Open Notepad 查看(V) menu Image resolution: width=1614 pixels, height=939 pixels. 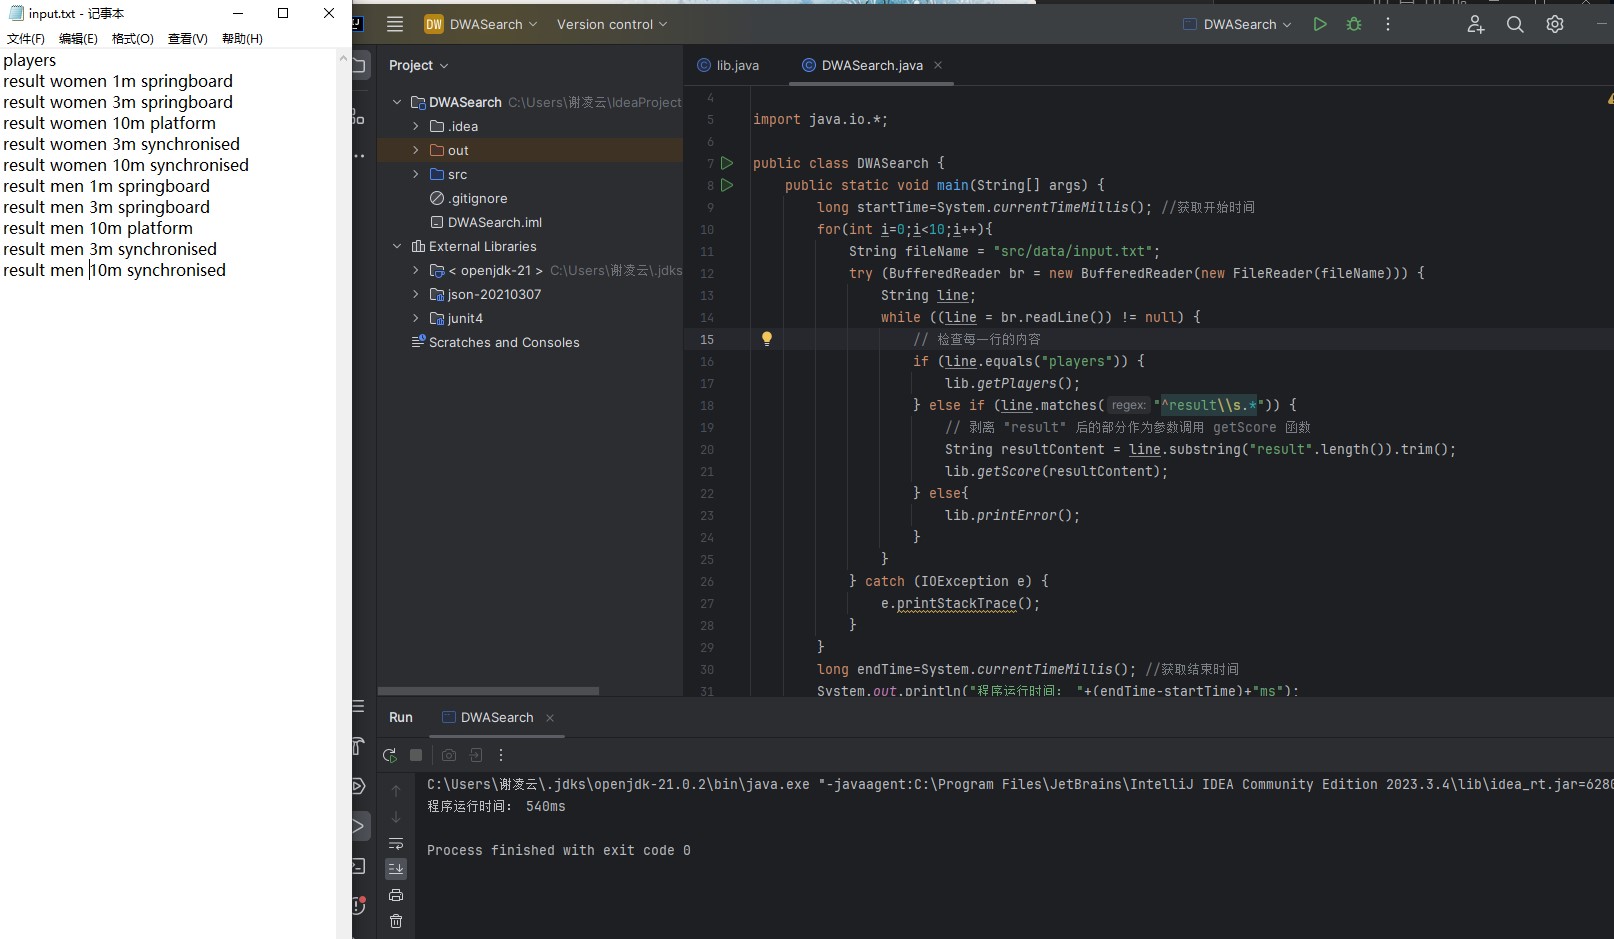click(x=188, y=38)
